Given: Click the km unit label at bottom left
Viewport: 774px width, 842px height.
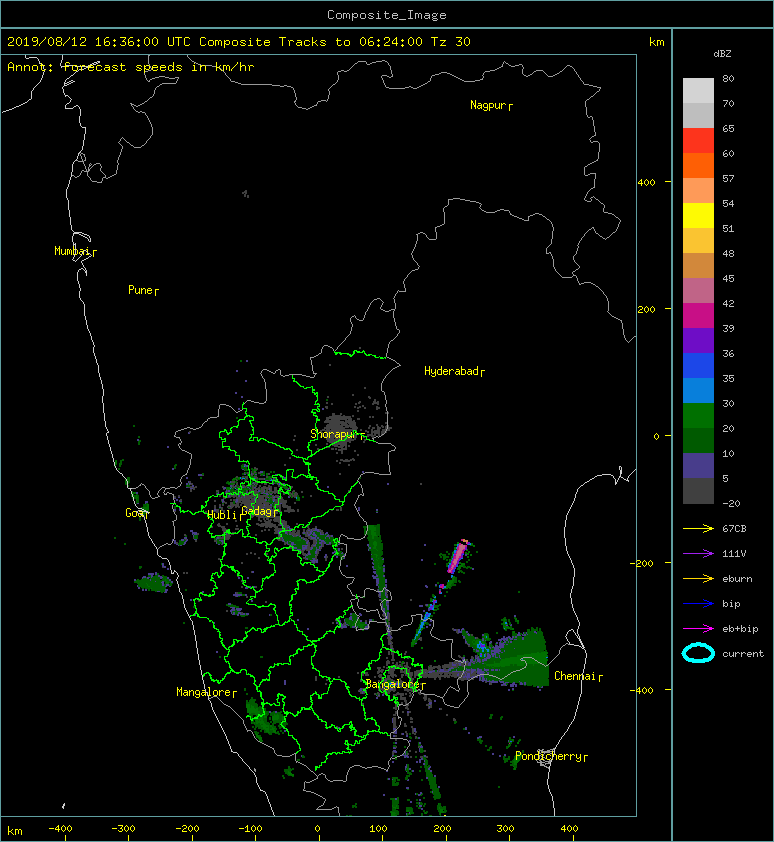Looking at the screenshot, I should pyautogui.click(x=15, y=831).
